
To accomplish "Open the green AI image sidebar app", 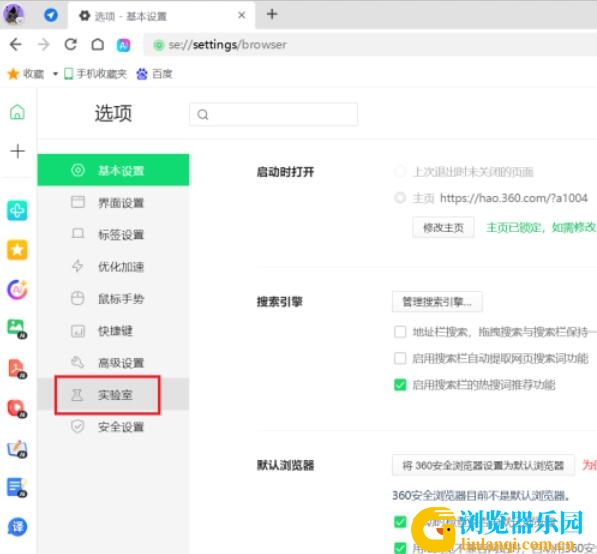I will (x=17, y=329).
